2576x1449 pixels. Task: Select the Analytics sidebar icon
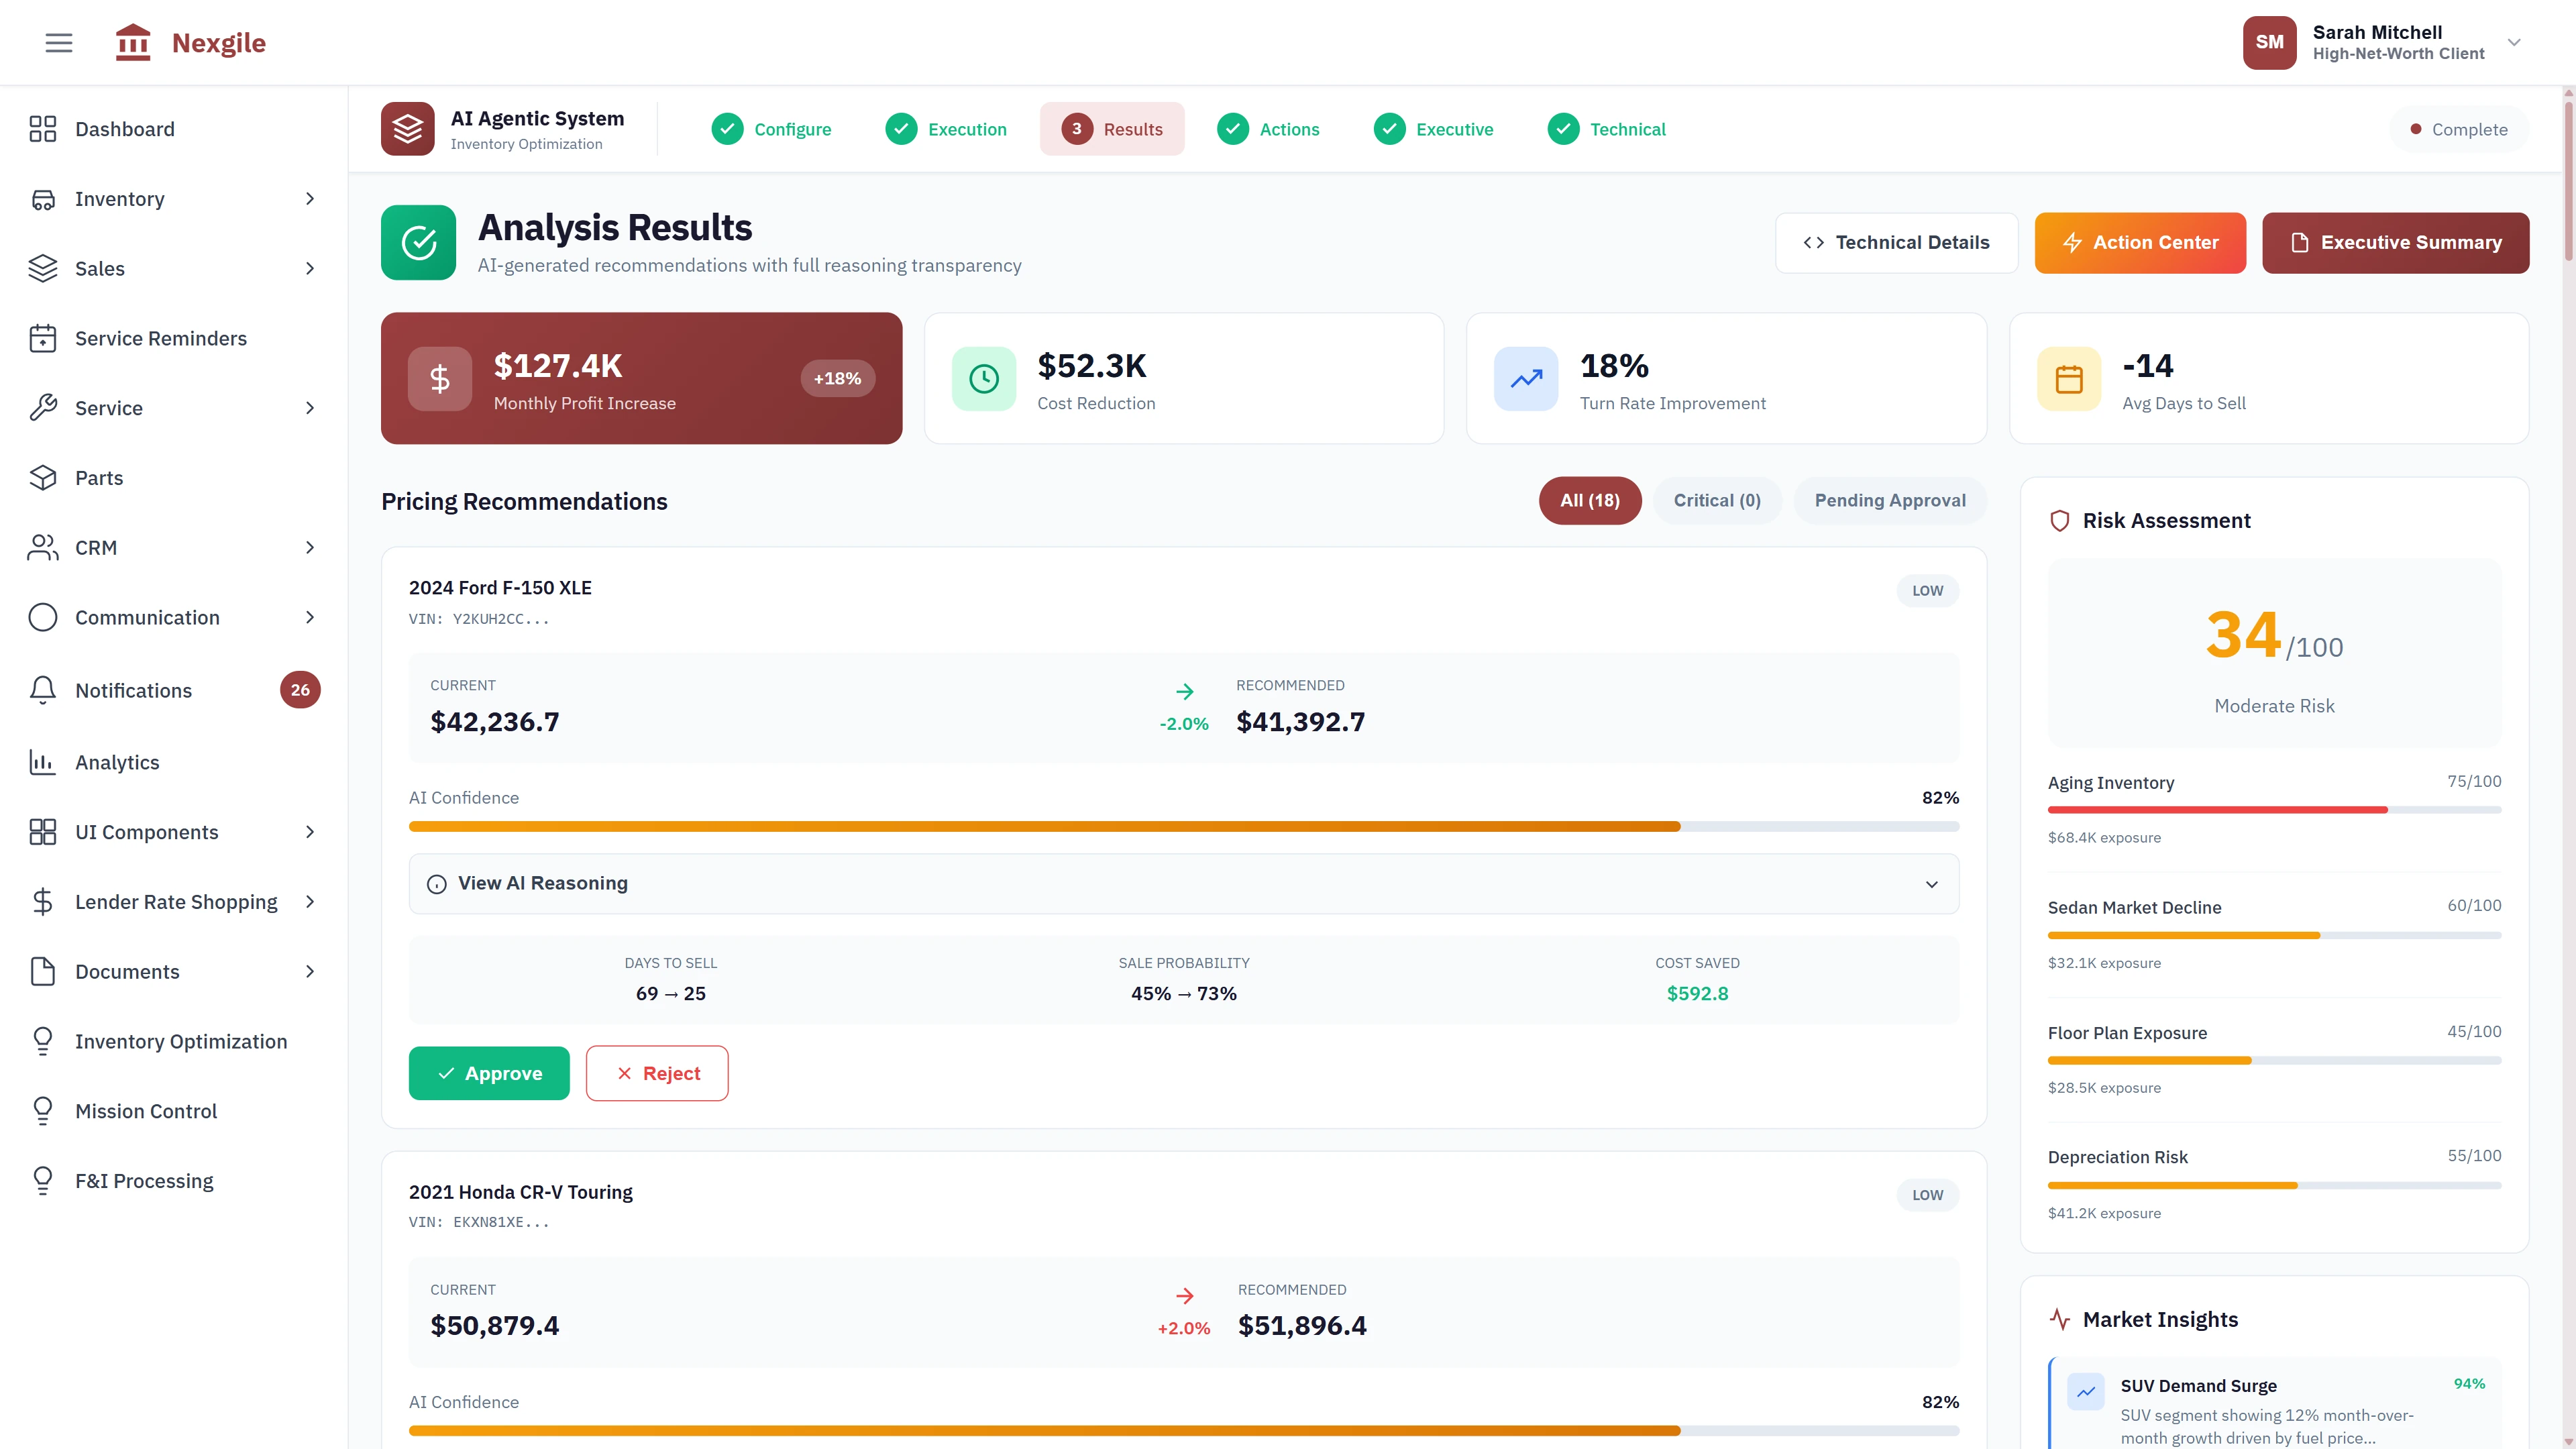click(43, 762)
